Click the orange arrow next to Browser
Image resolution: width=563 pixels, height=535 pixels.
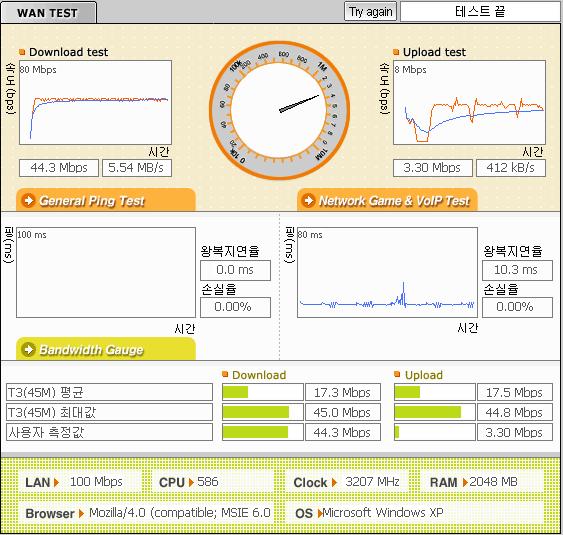81,513
